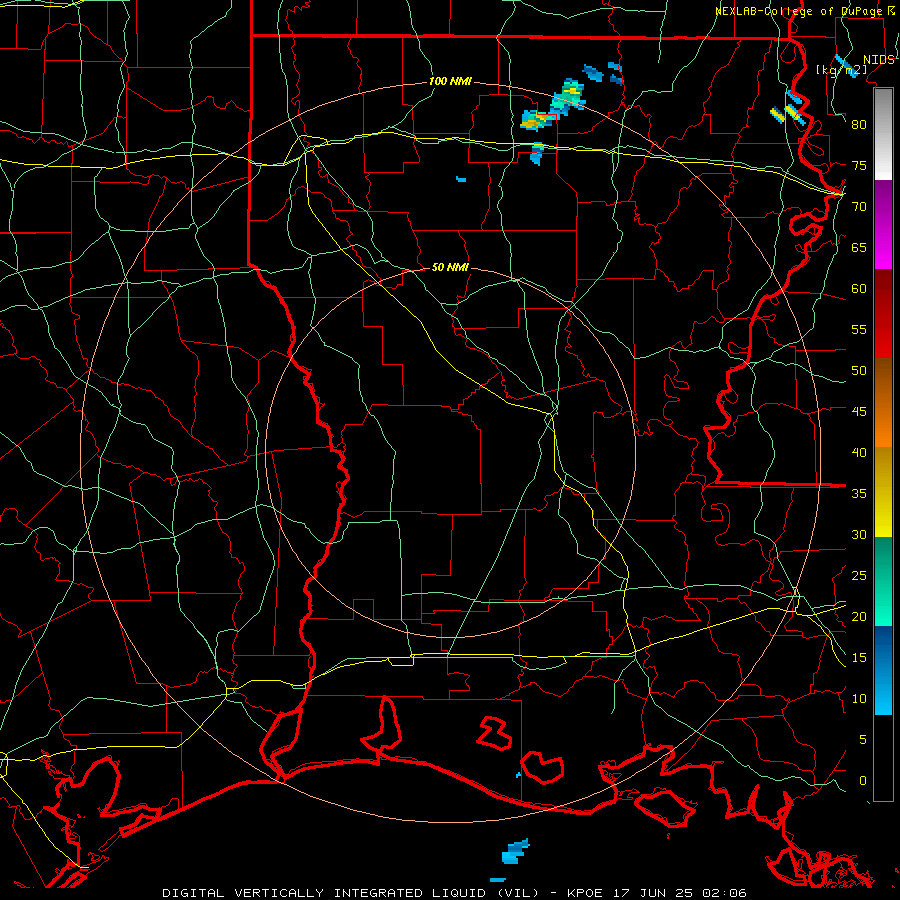
Task: Select the magenta-purple segment of the VIL legend
Action: coord(883,225)
